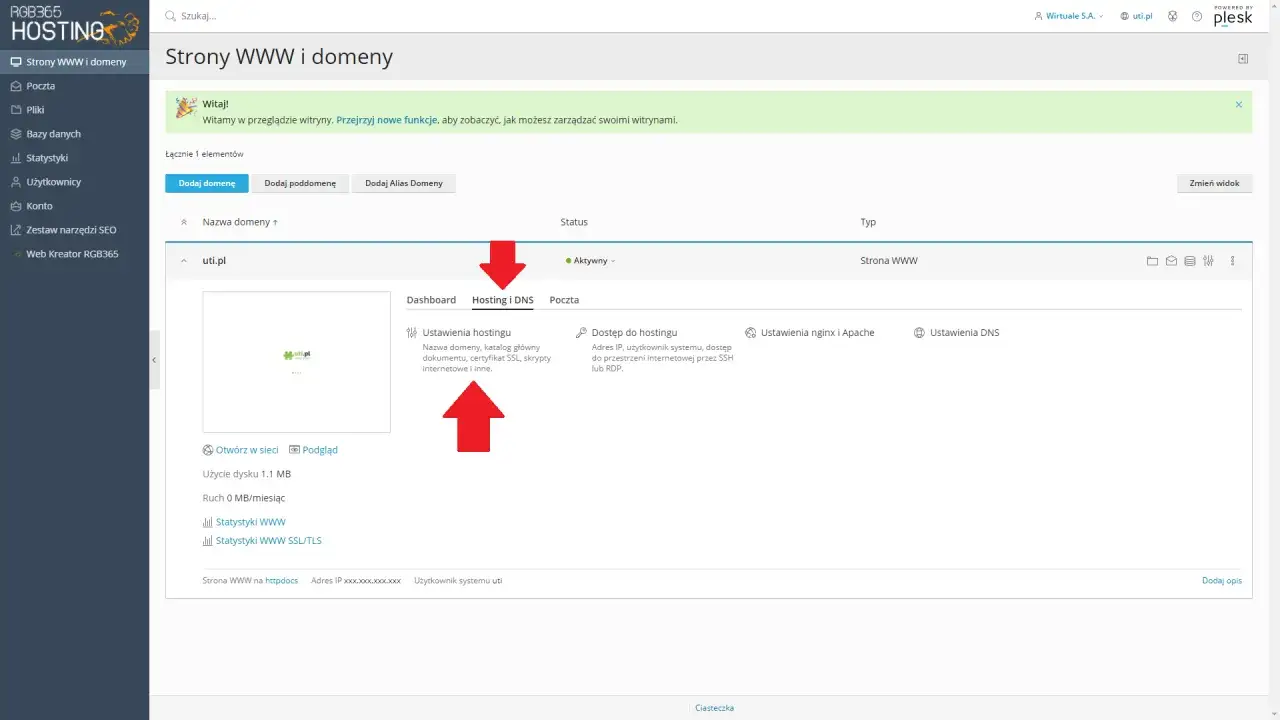
Task: Open the uti.pl subscription link in header
Action: [x=1137, y=16]
